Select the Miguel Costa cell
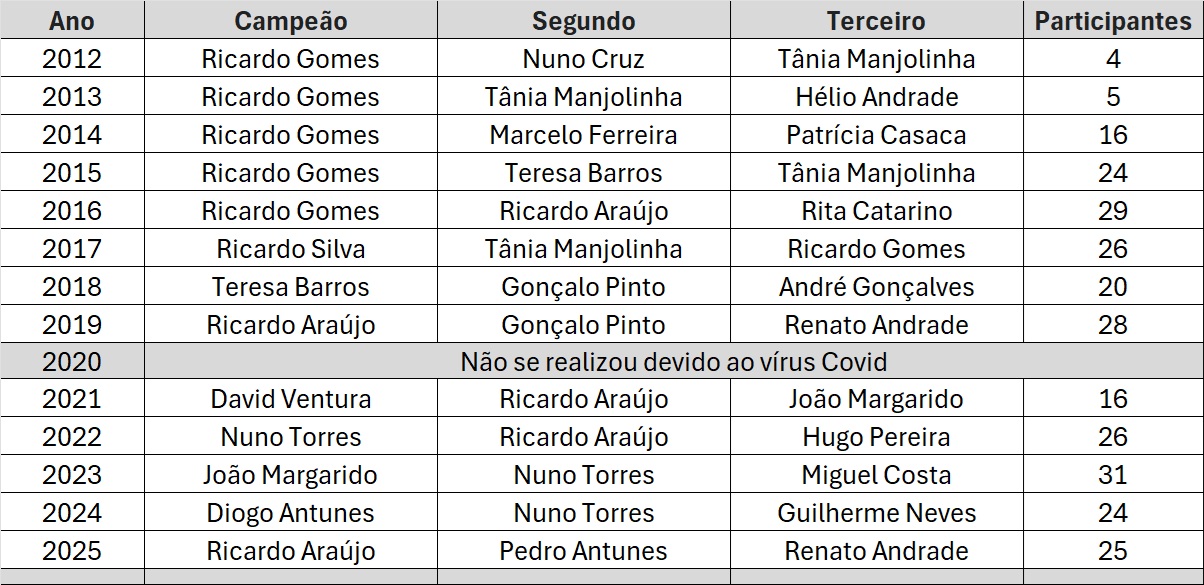Viewport: 1204px width, 585px height. [x=876, y=475]
